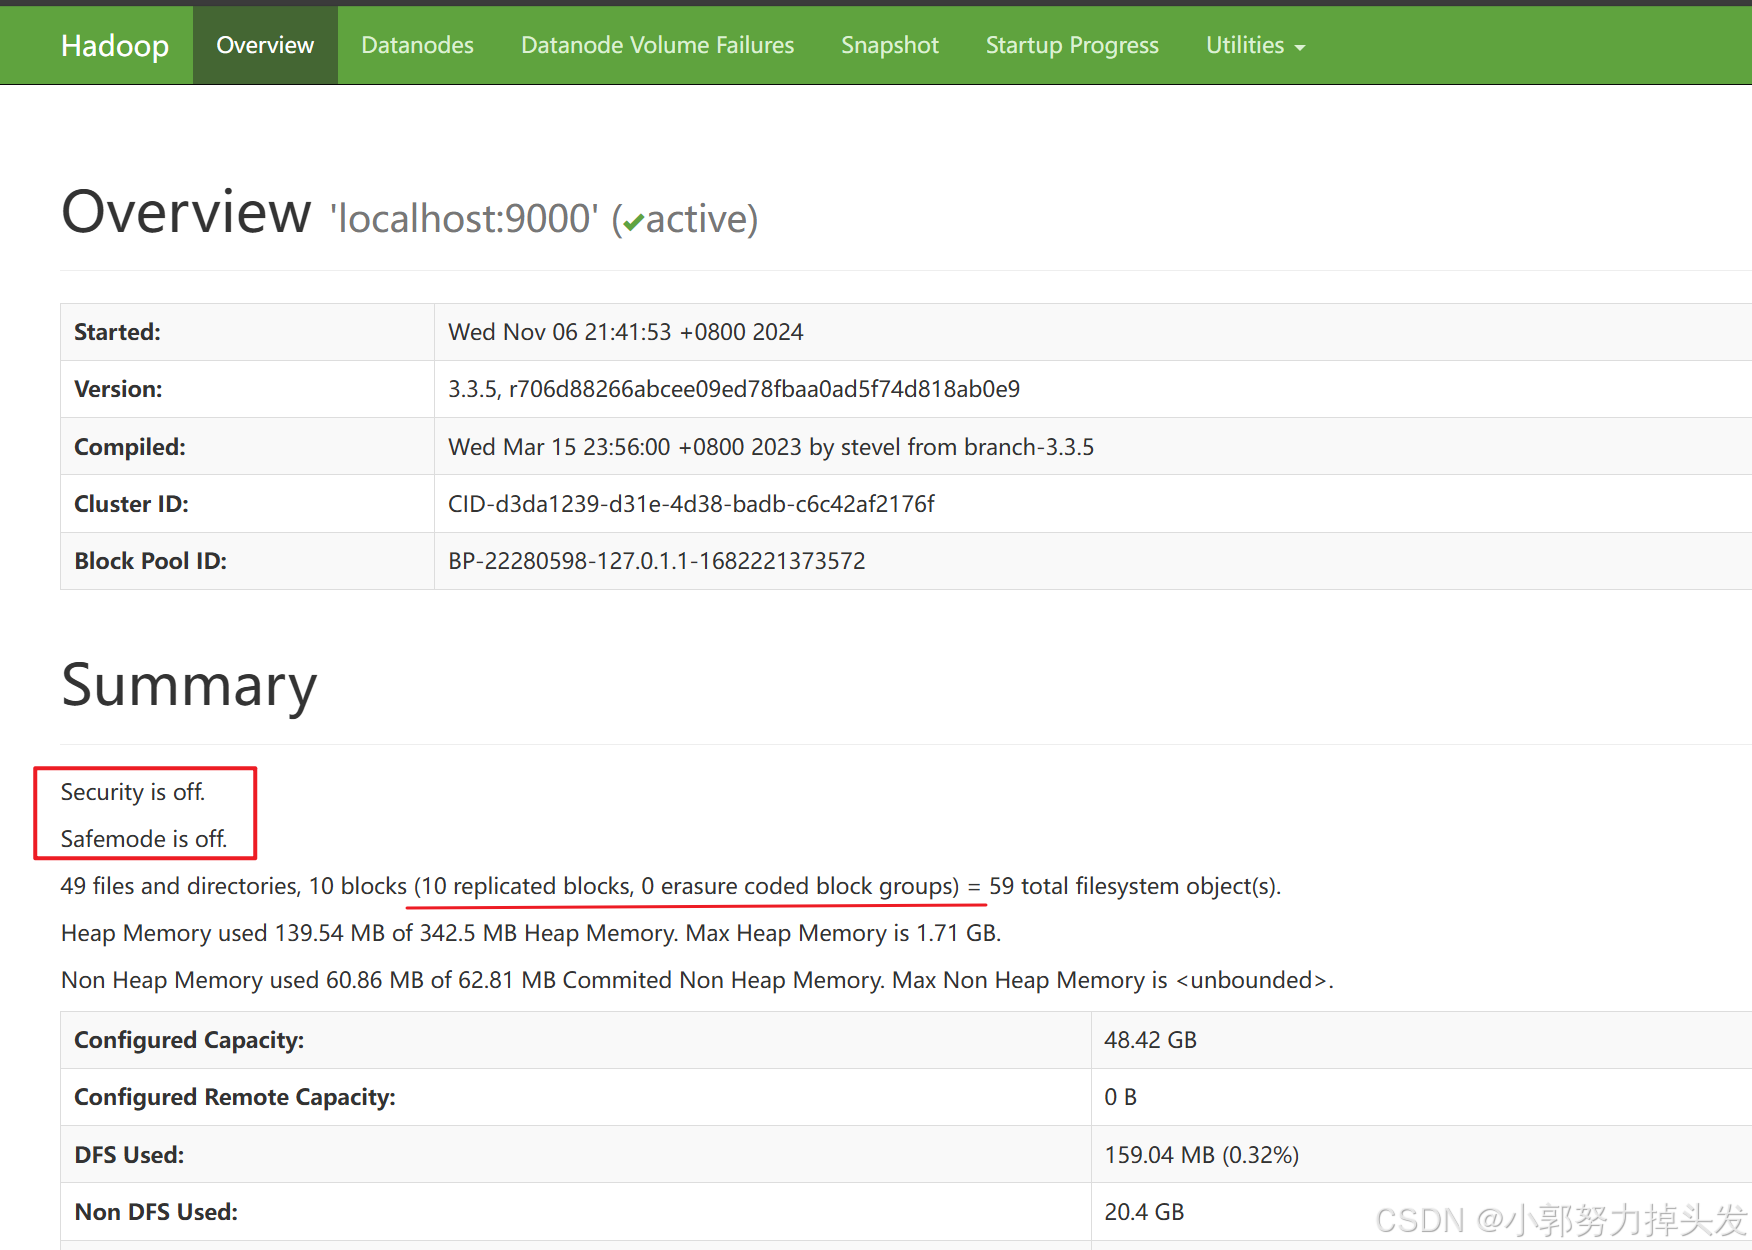Click the 'Security is off.' text

coord(133,792)
